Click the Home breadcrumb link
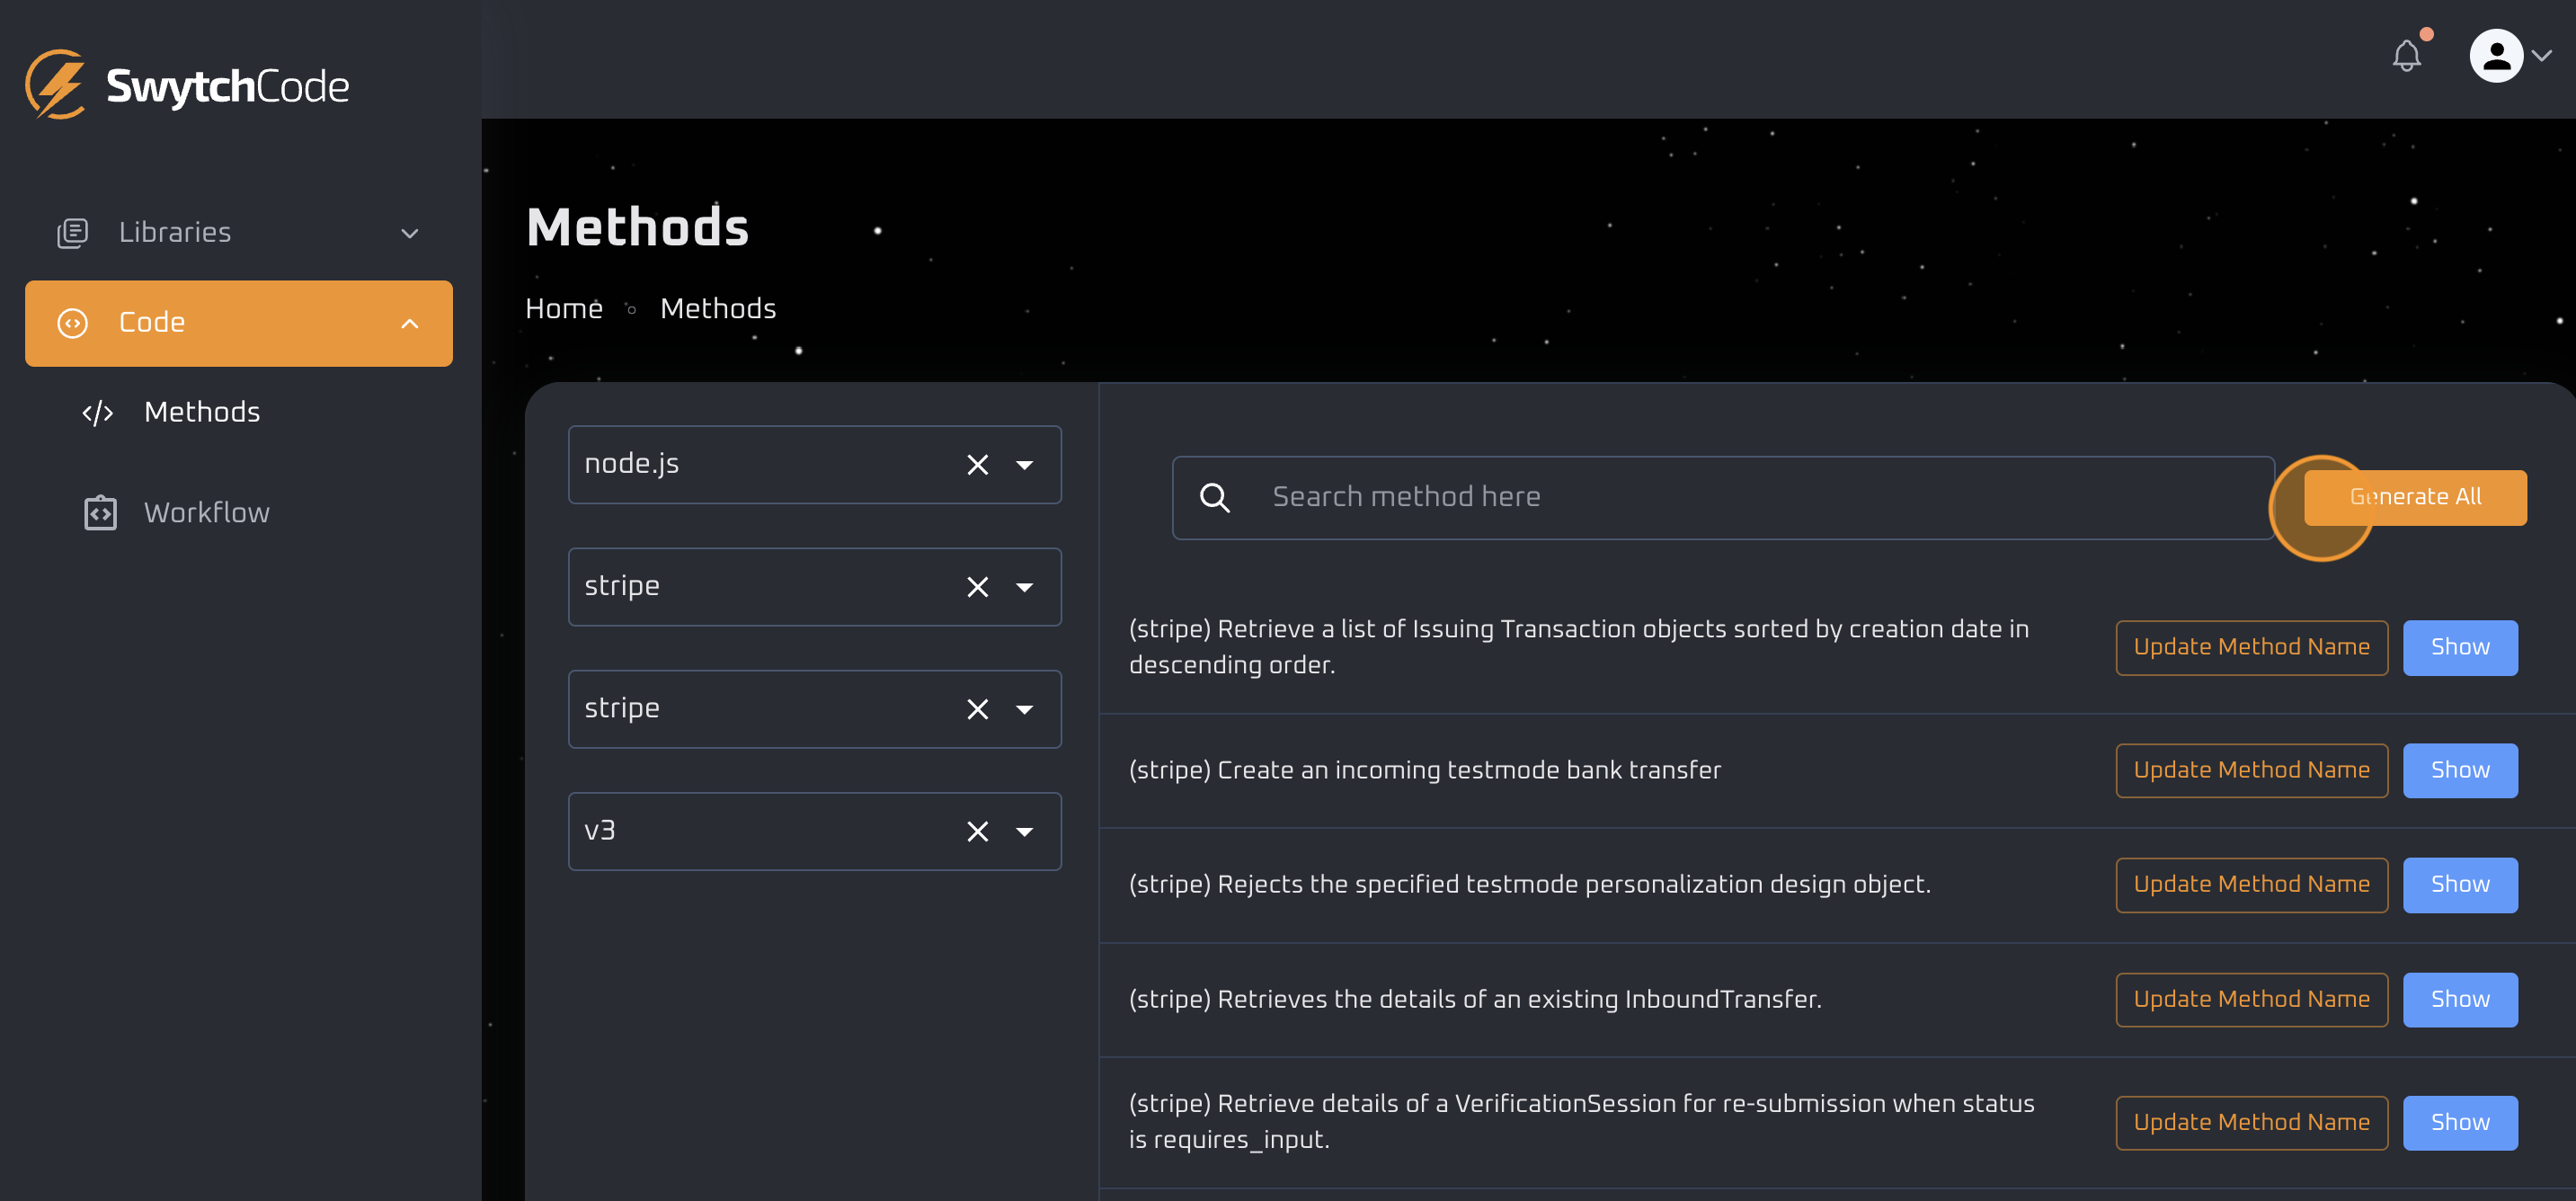2576x1201 pixels. click(564, 309)
